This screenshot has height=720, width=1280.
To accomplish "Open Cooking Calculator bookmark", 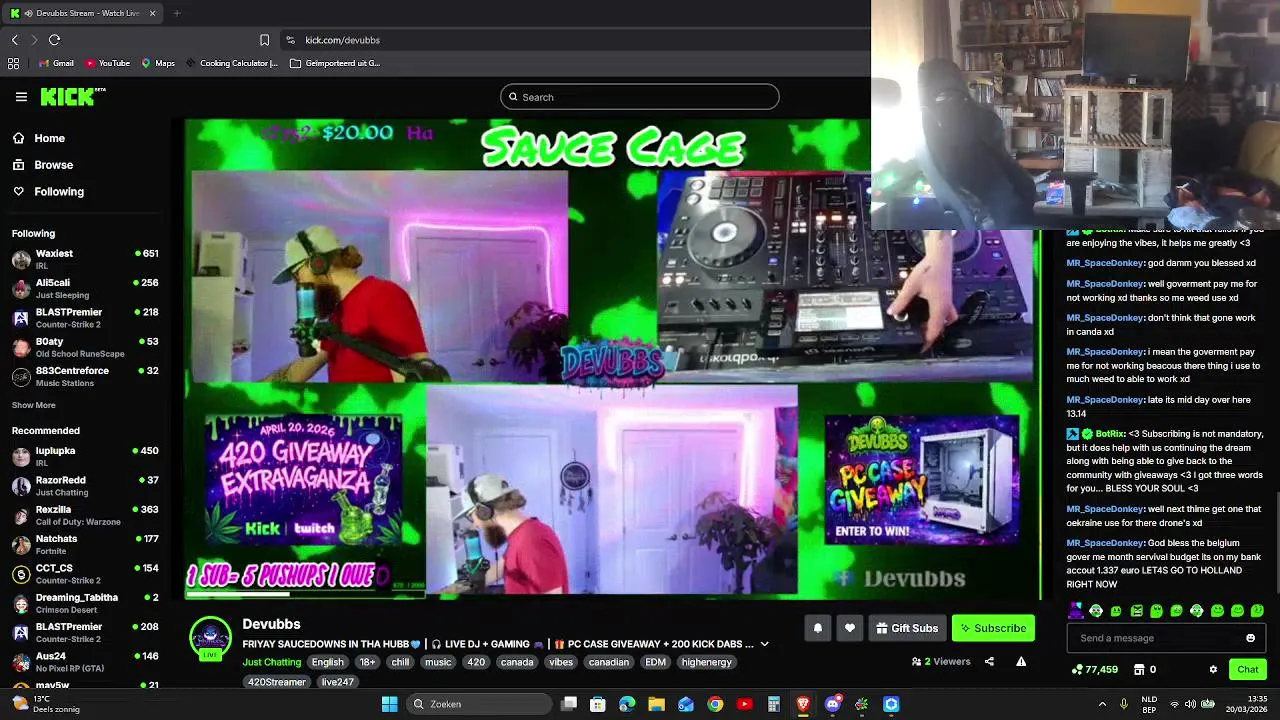I will point(232,63).
